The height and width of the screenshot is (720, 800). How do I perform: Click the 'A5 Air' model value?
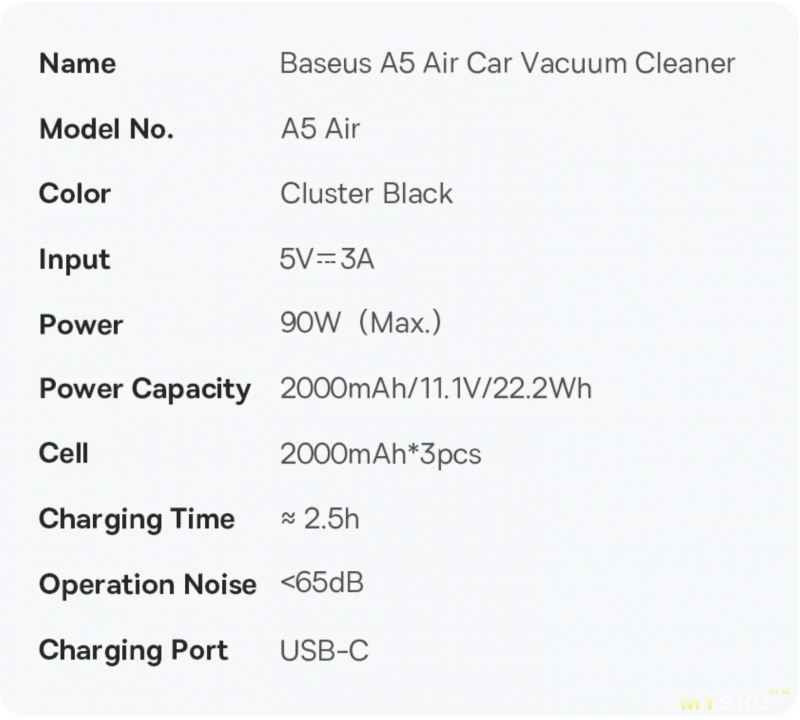[x=320, y=129]
